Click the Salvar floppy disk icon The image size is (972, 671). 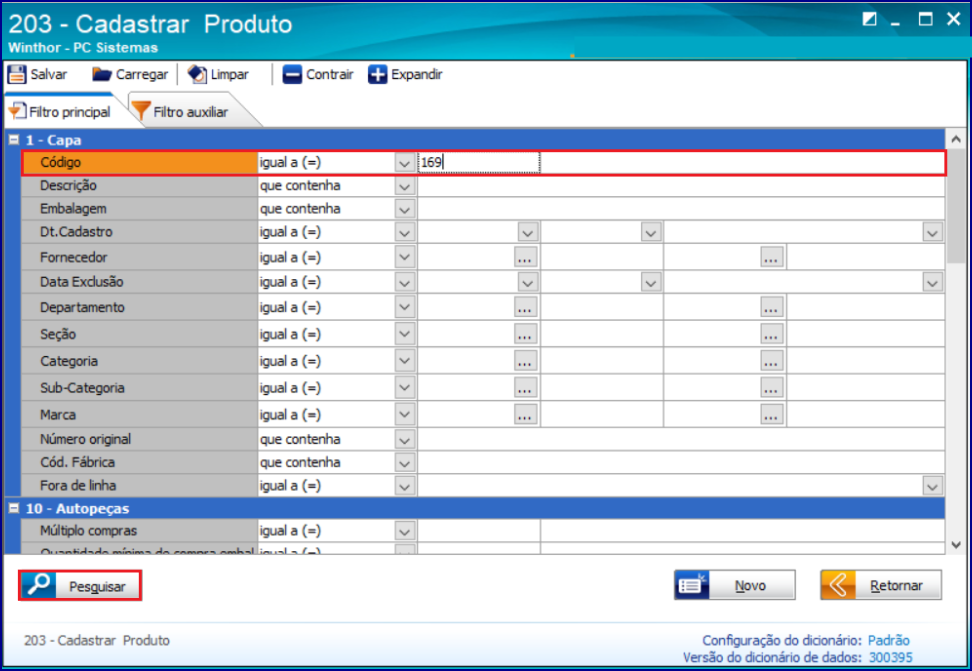pos(17,74)
